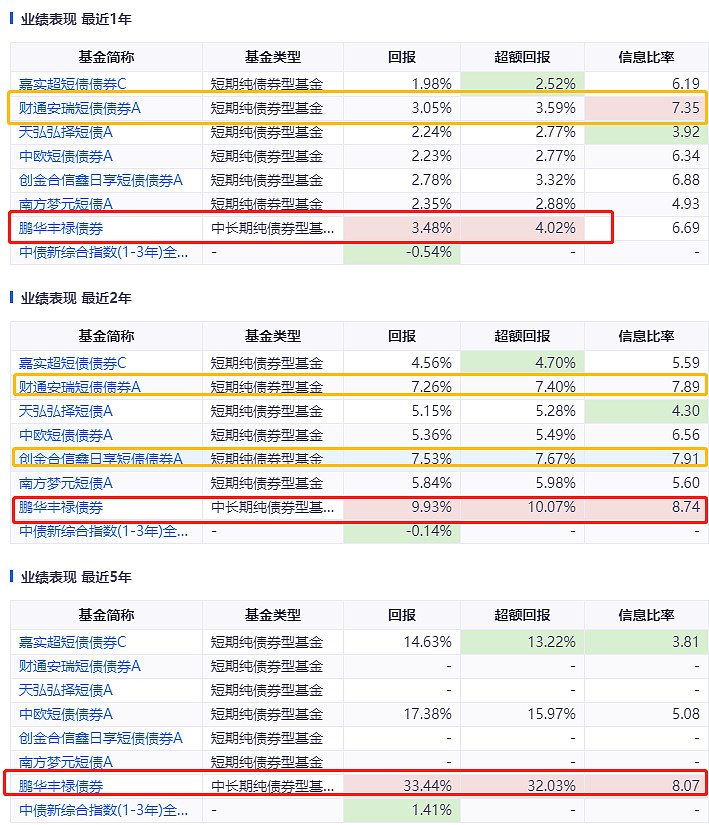Open 南方梦元短债A link in 最近1年 table

click(x=66, y=204)
